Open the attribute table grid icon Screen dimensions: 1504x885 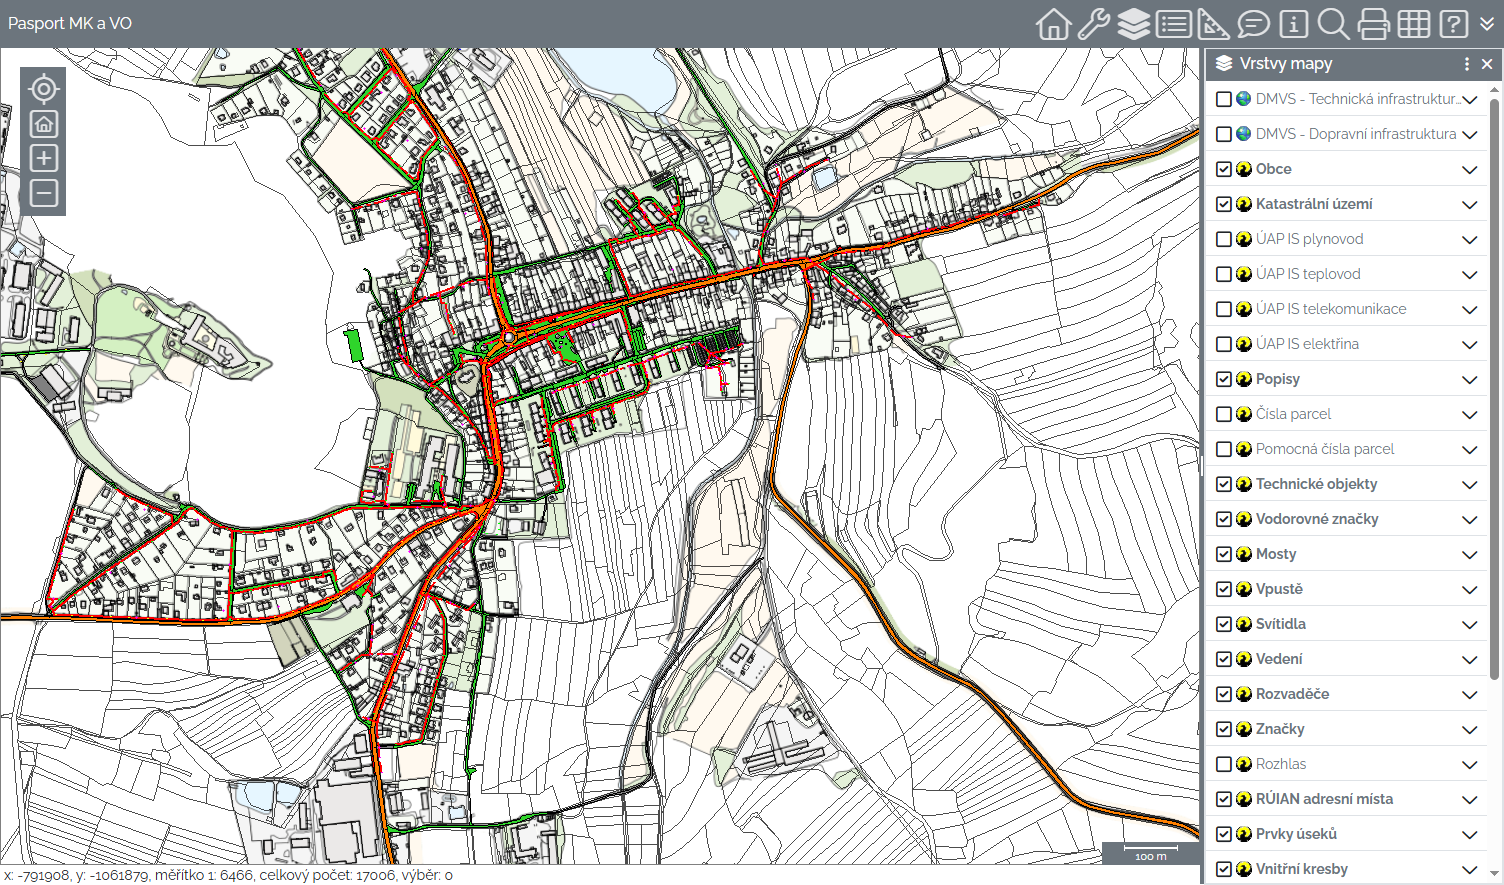click(1413, 24)
